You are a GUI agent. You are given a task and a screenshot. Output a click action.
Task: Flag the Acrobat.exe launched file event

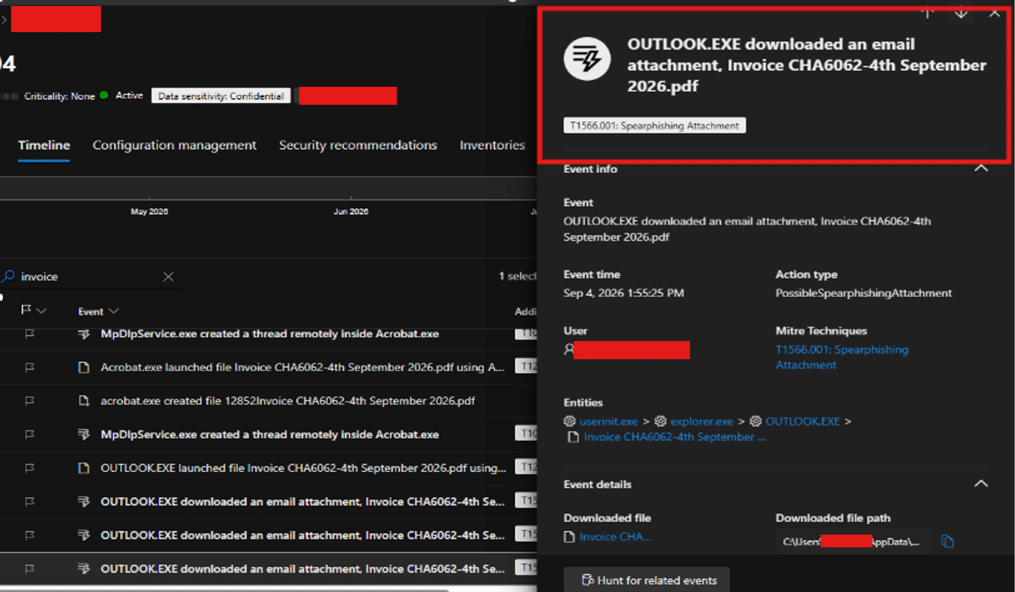tap(29, 367)
